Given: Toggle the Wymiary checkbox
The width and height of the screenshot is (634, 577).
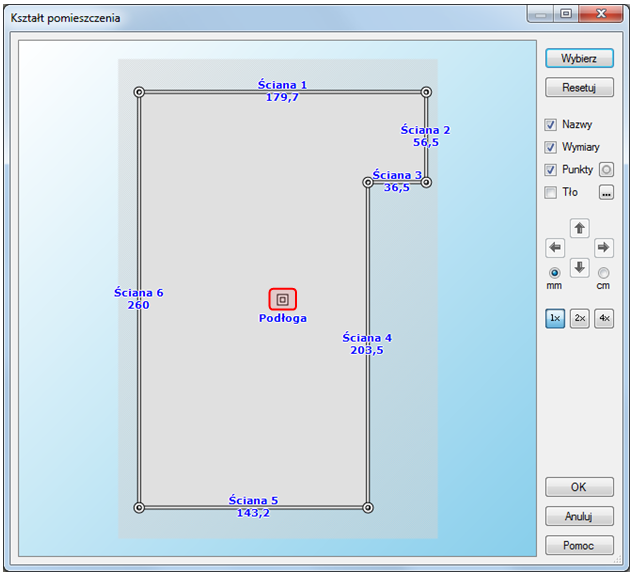Looking at the screenshot, I should 551,147.
